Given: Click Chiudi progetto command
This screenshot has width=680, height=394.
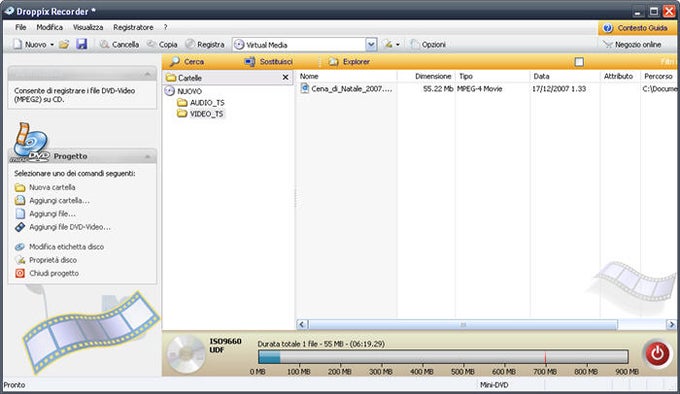Looking at the screenshot, I should (x=47, y=273).
